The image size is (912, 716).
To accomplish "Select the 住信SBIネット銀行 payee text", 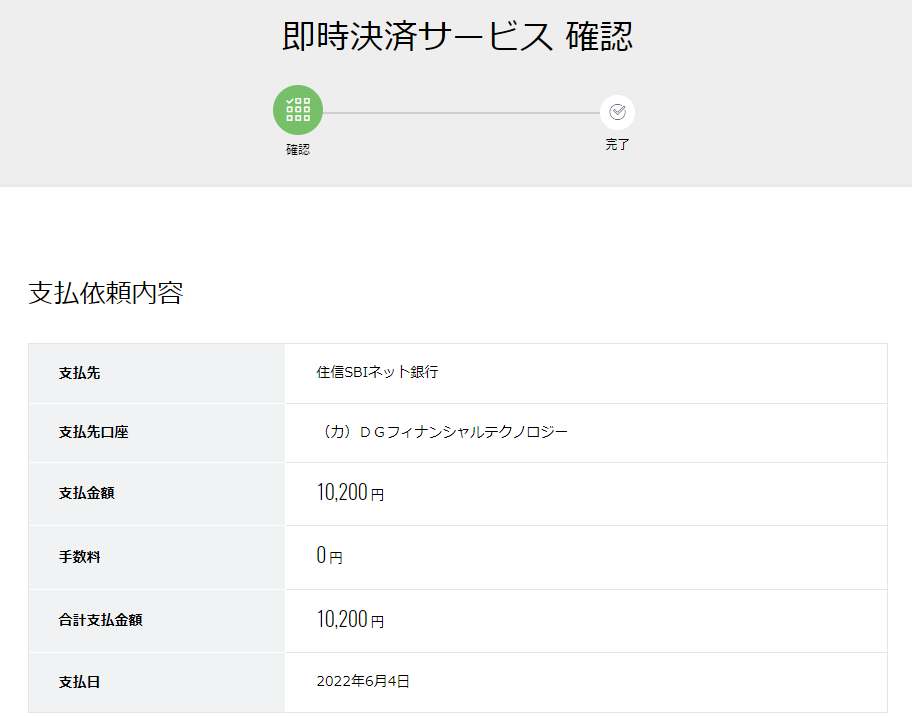I will tap(377, 372).
